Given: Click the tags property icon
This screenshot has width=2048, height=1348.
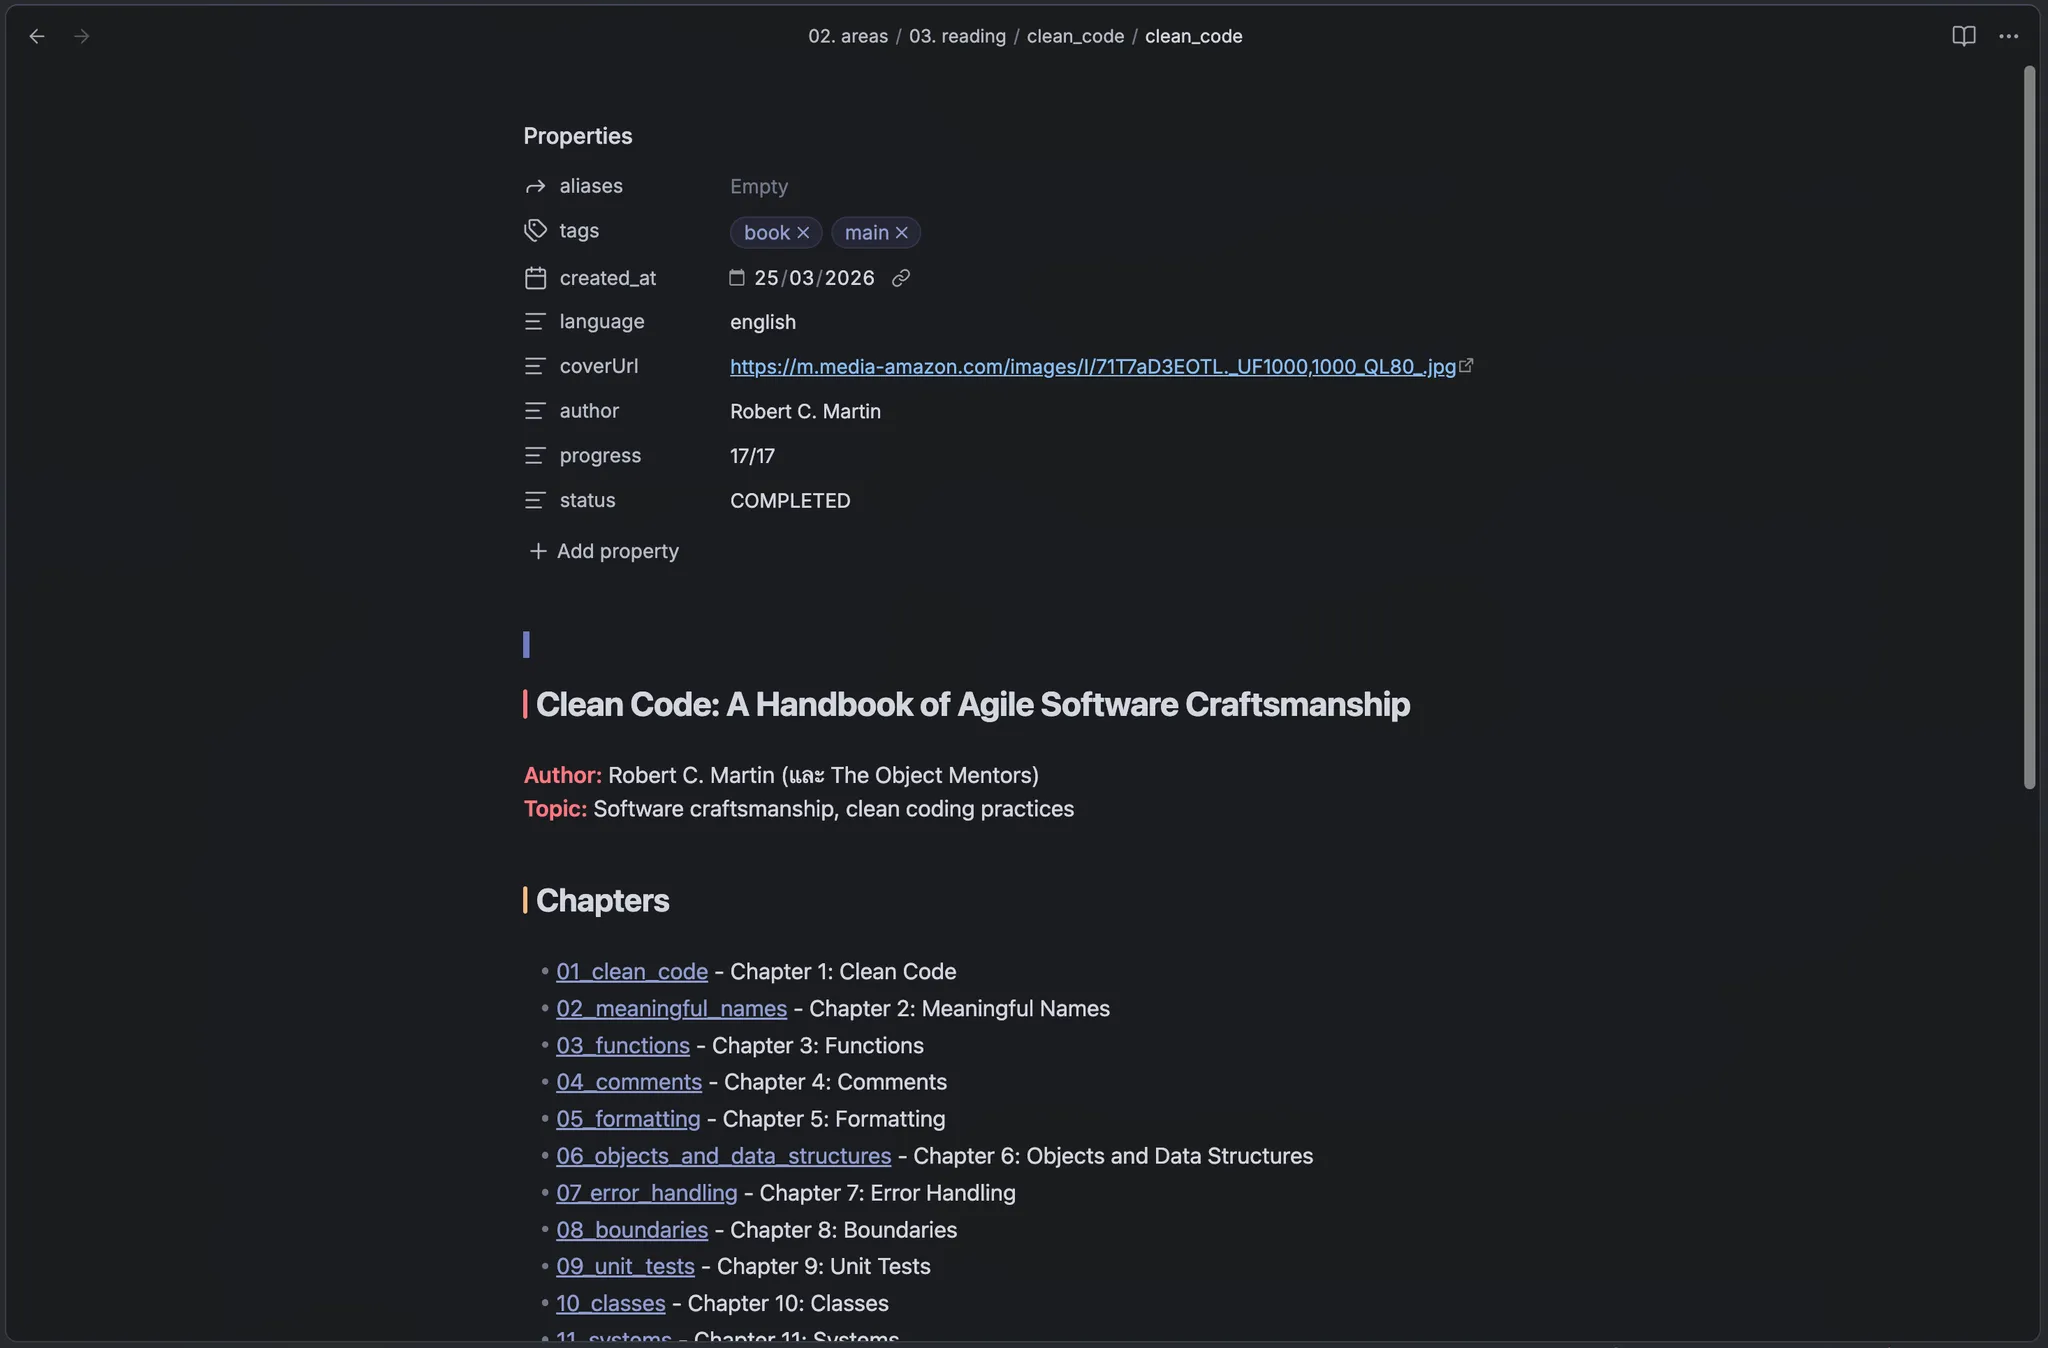Looking at the screenshot, I should tap(535, 231).
